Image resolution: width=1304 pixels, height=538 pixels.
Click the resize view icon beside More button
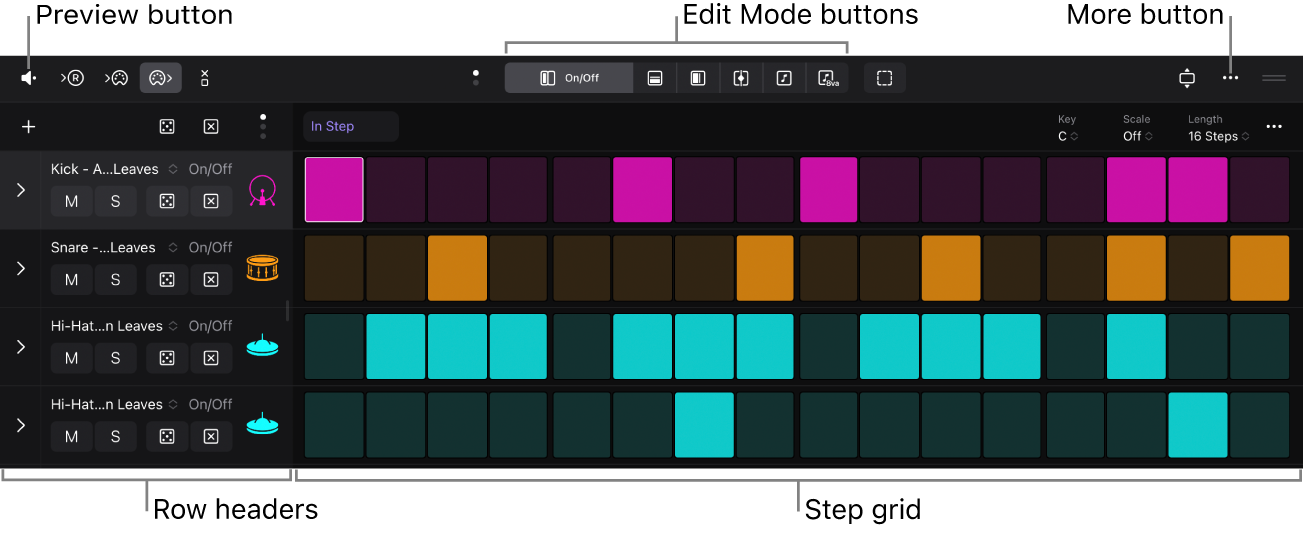(1187, 78)
